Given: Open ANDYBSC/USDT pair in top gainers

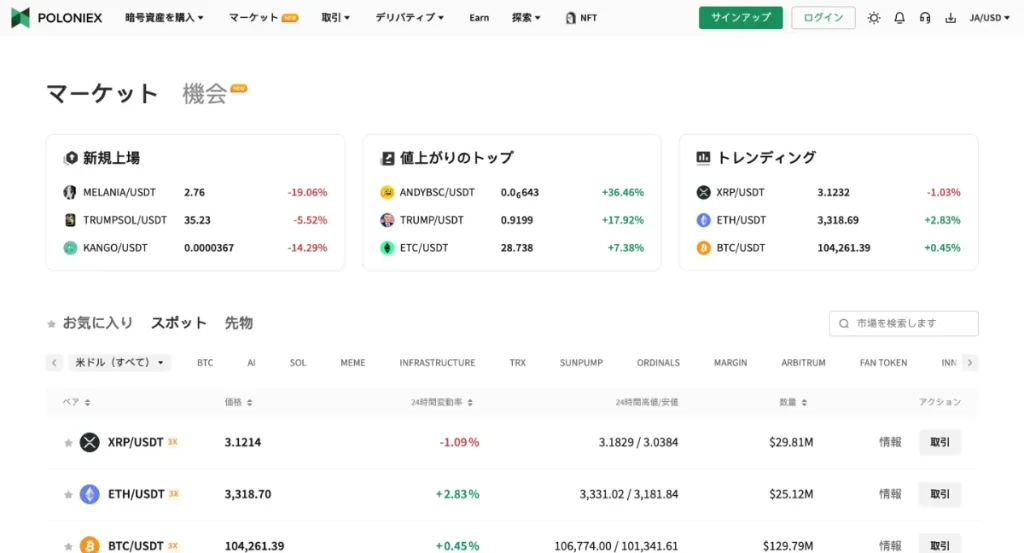Looking at the screenshot, I should click(x=437, y=192).
